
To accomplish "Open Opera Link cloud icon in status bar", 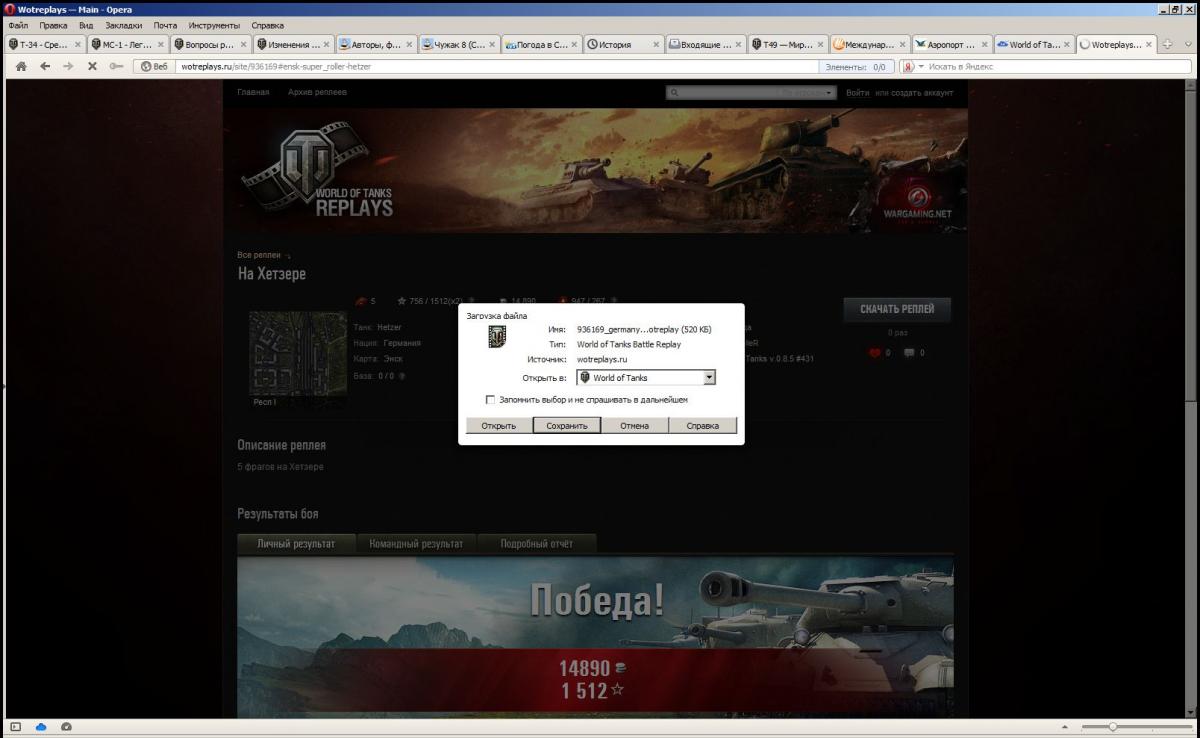I will click(41, 727).
